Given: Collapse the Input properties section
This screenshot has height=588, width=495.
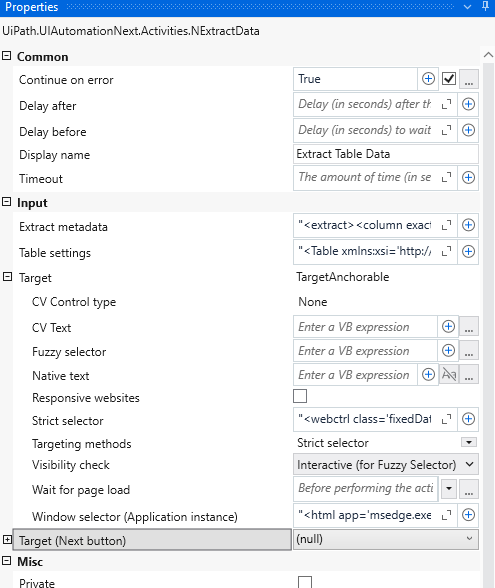Looking at the screenshot, I should pyautogui.click(x=6, y=202).
